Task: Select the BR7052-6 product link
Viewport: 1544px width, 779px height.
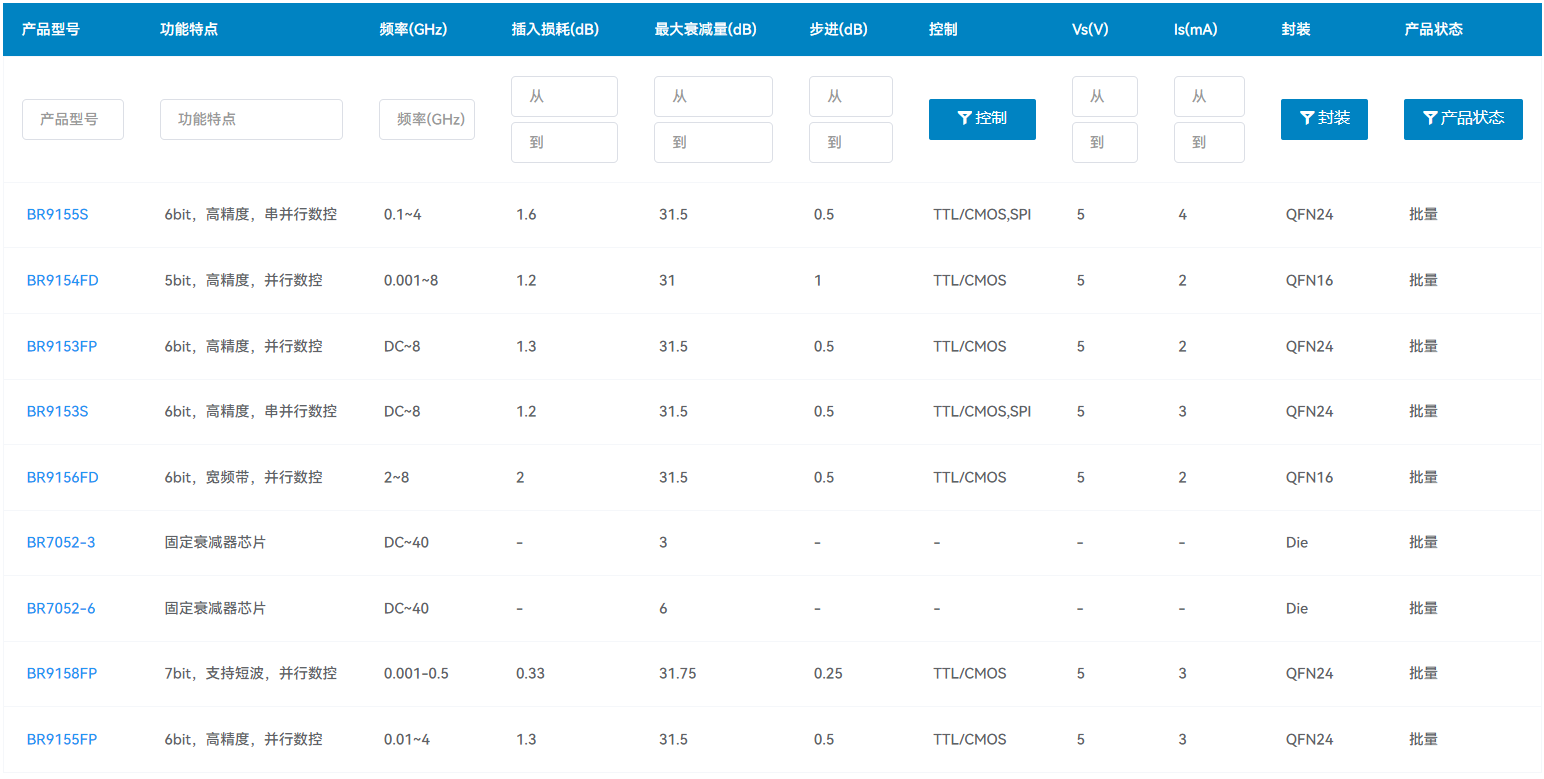Action: click(x=60, y=608)
